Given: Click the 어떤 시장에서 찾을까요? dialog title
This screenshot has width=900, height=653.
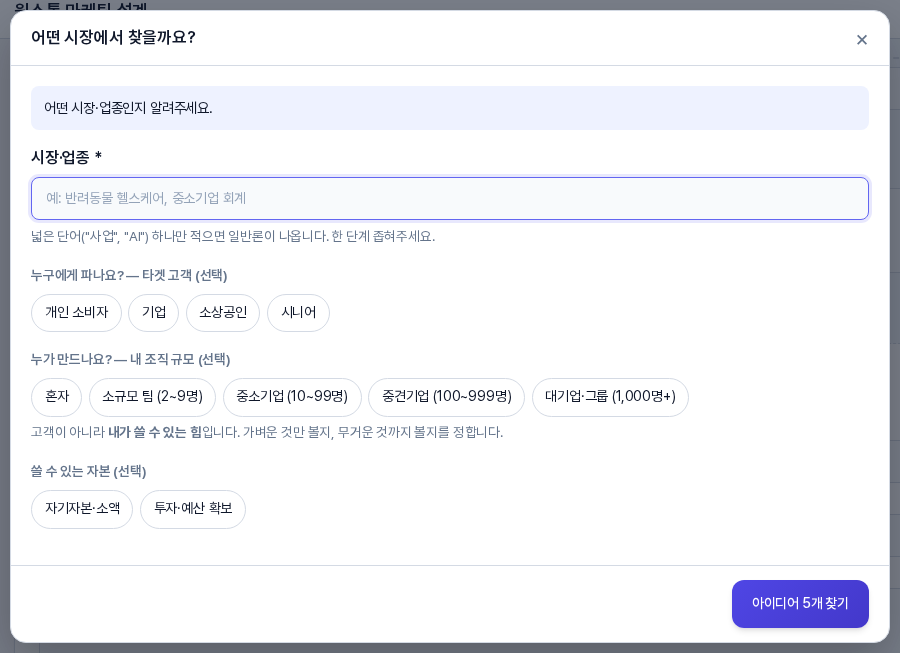Looking at the screenshot, I should 113,37.
